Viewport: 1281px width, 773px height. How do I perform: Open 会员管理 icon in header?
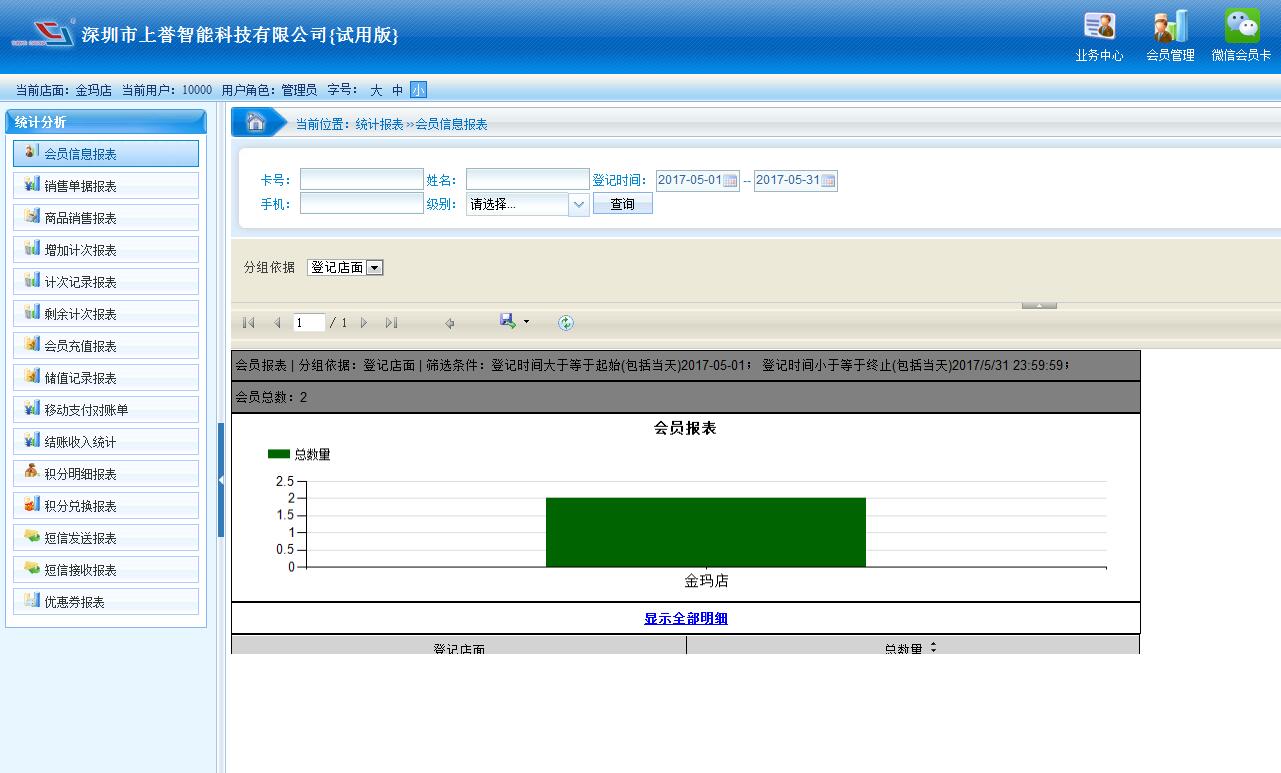click(1170, 27)
